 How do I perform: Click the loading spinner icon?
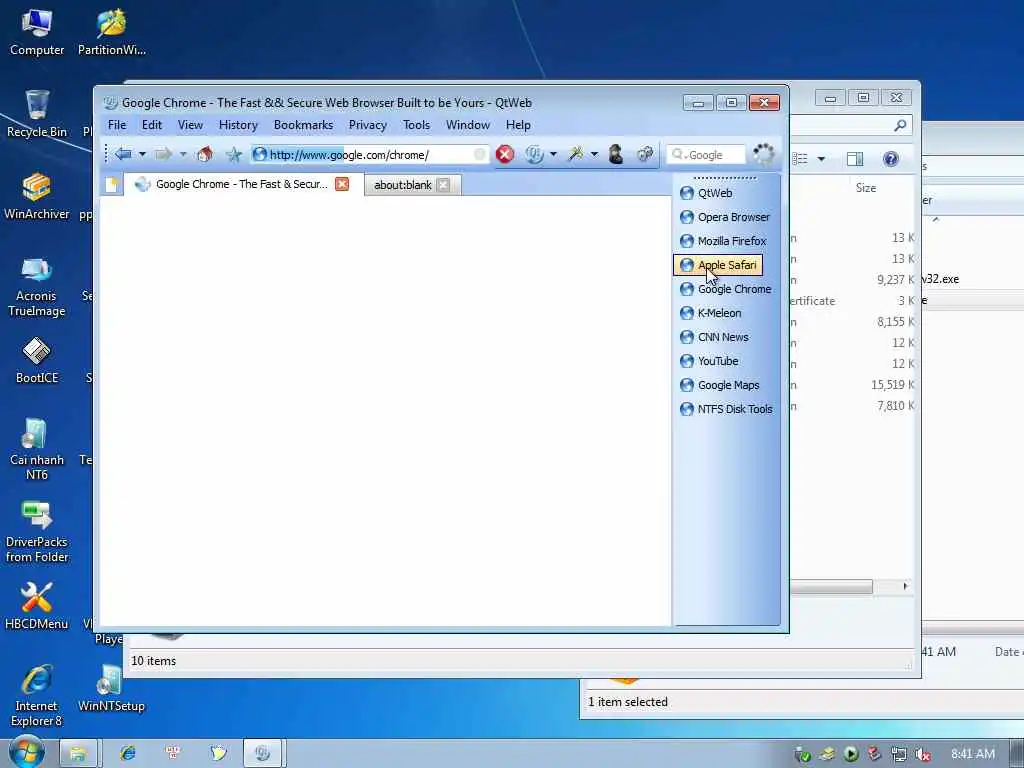point(763,154)
